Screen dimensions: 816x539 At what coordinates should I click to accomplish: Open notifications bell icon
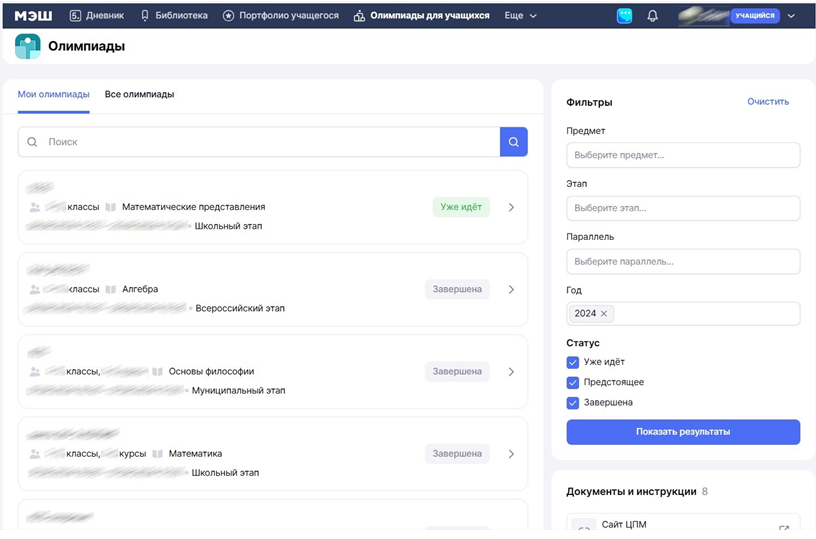(x=652, y=16)
